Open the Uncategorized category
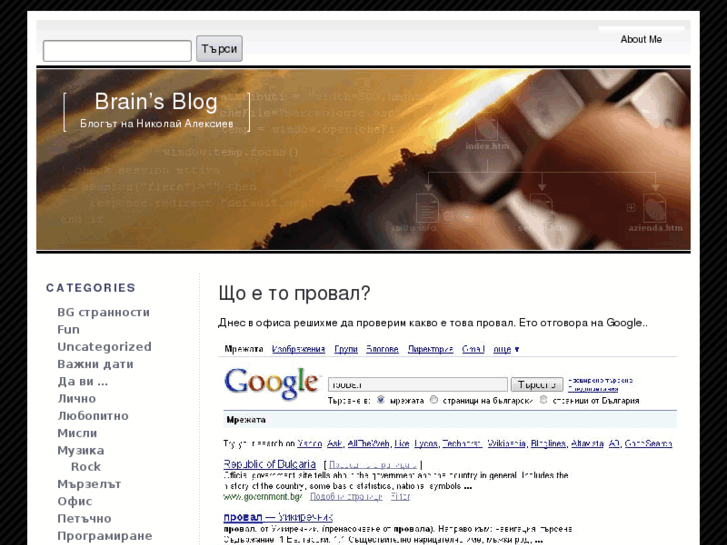727x545 pixels. point(104,347)
